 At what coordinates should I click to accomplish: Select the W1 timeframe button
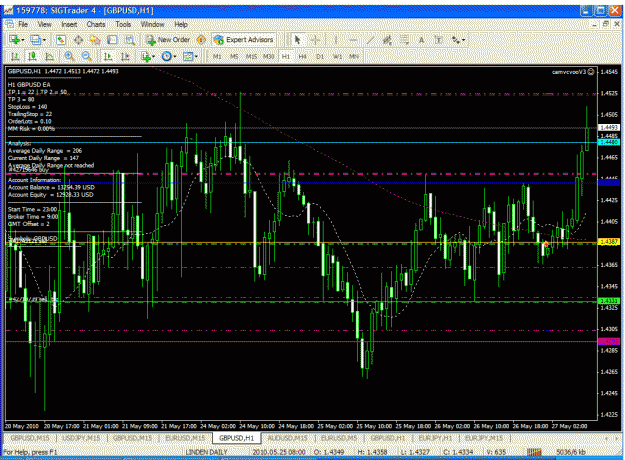337,57
